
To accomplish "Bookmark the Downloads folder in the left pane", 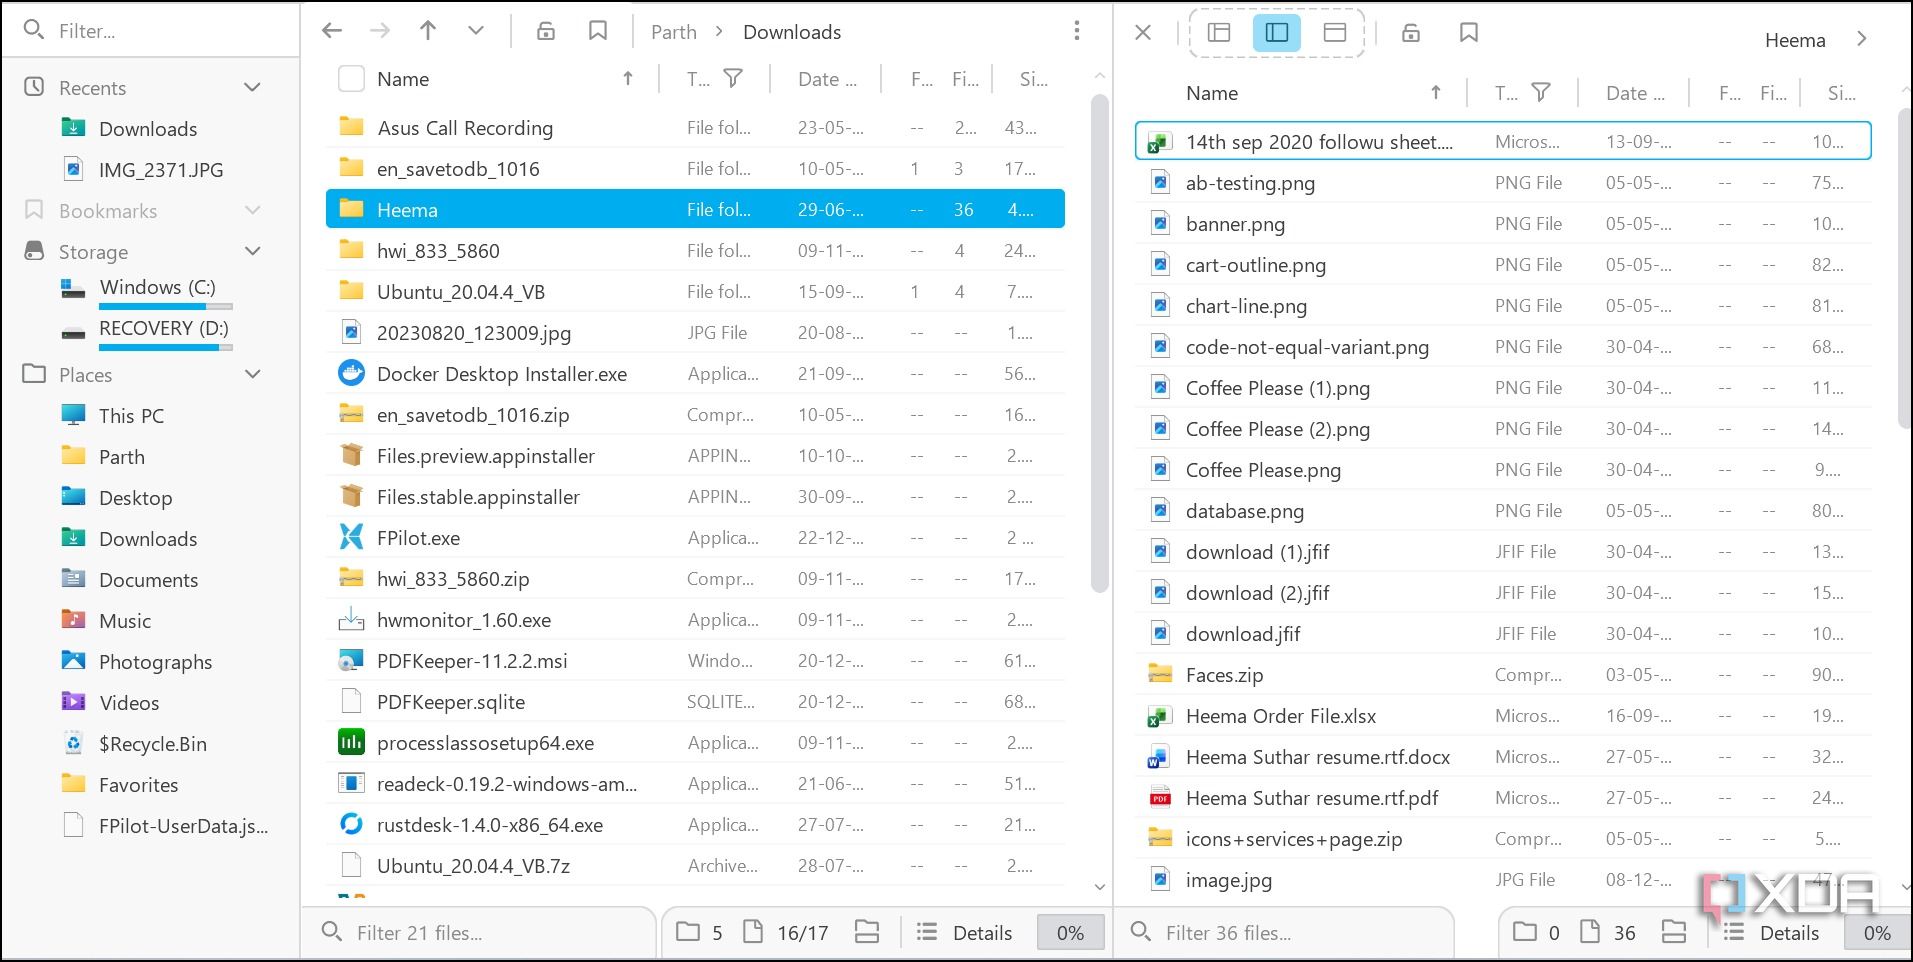I will click(598, 32).
